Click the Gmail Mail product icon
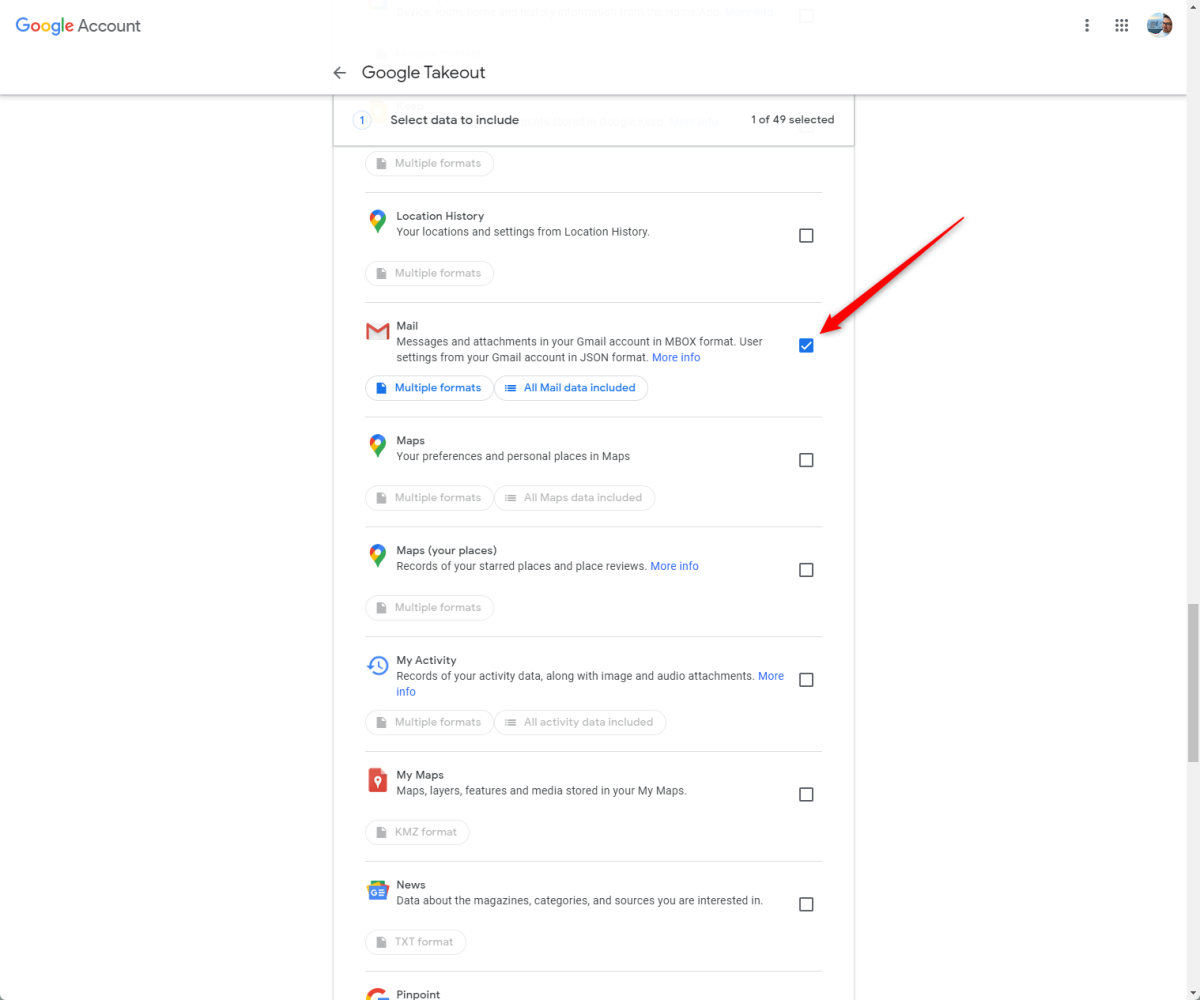The width and height of the screenshot is (1200, 1000). [377, 330]
